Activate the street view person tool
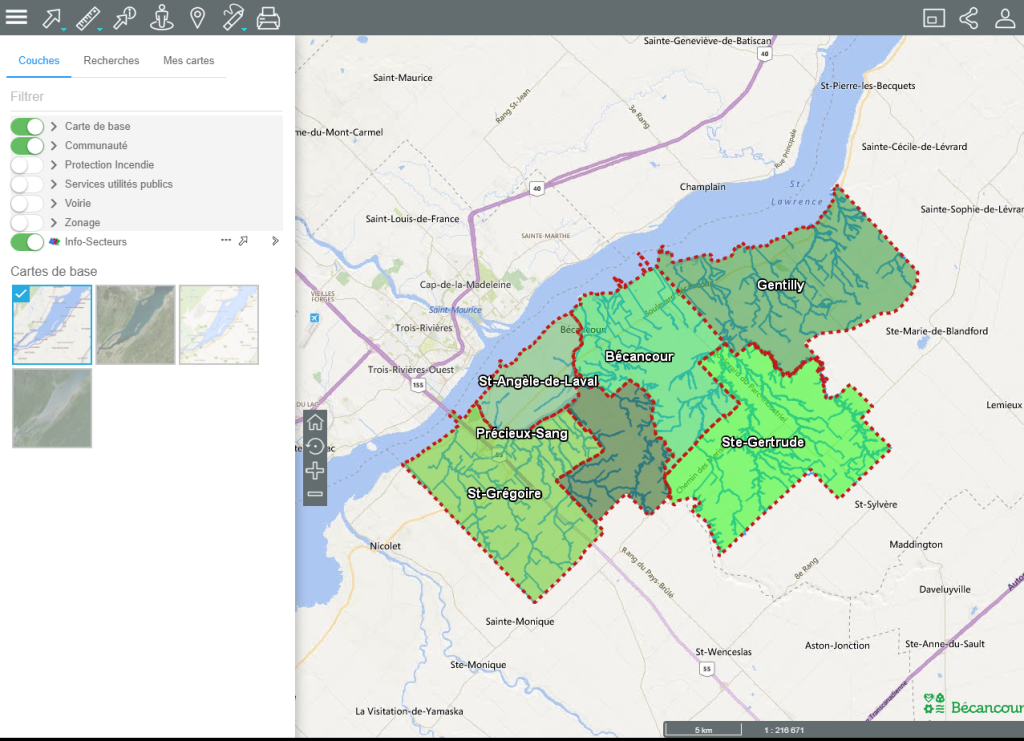 pos(162,17)
